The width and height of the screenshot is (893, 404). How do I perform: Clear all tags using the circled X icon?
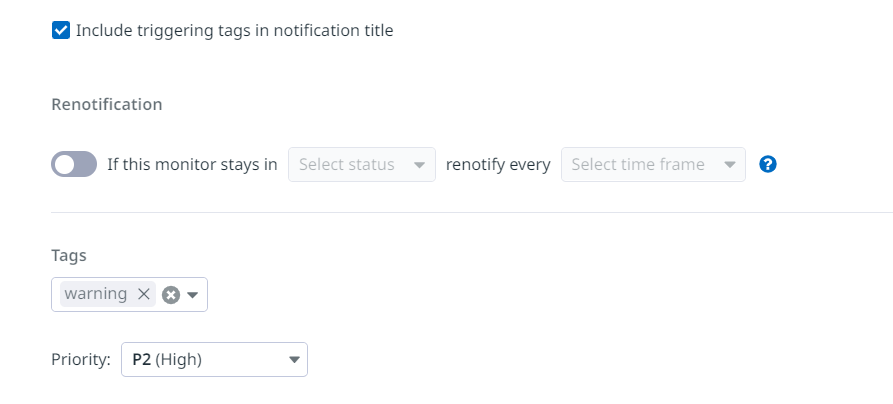tap(171, 295)
